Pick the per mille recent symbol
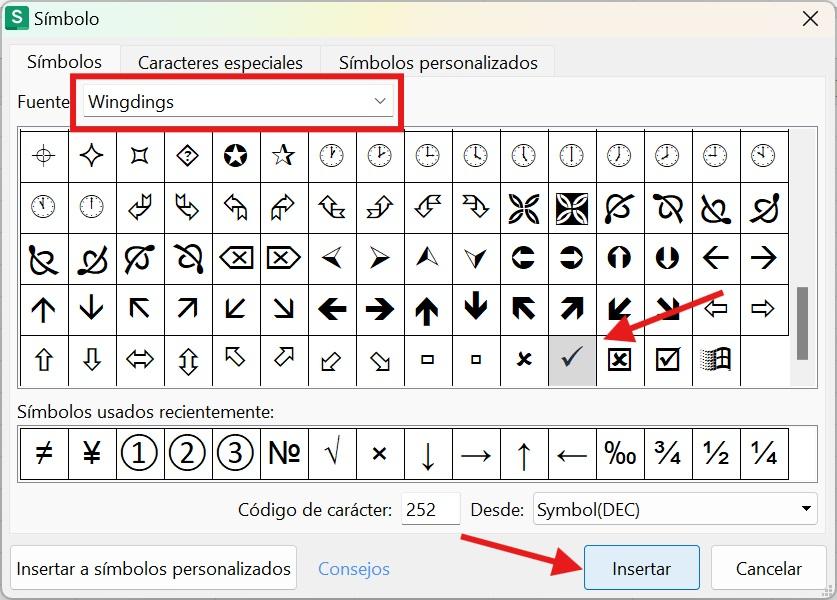837x600 pixels. [620, 454]
